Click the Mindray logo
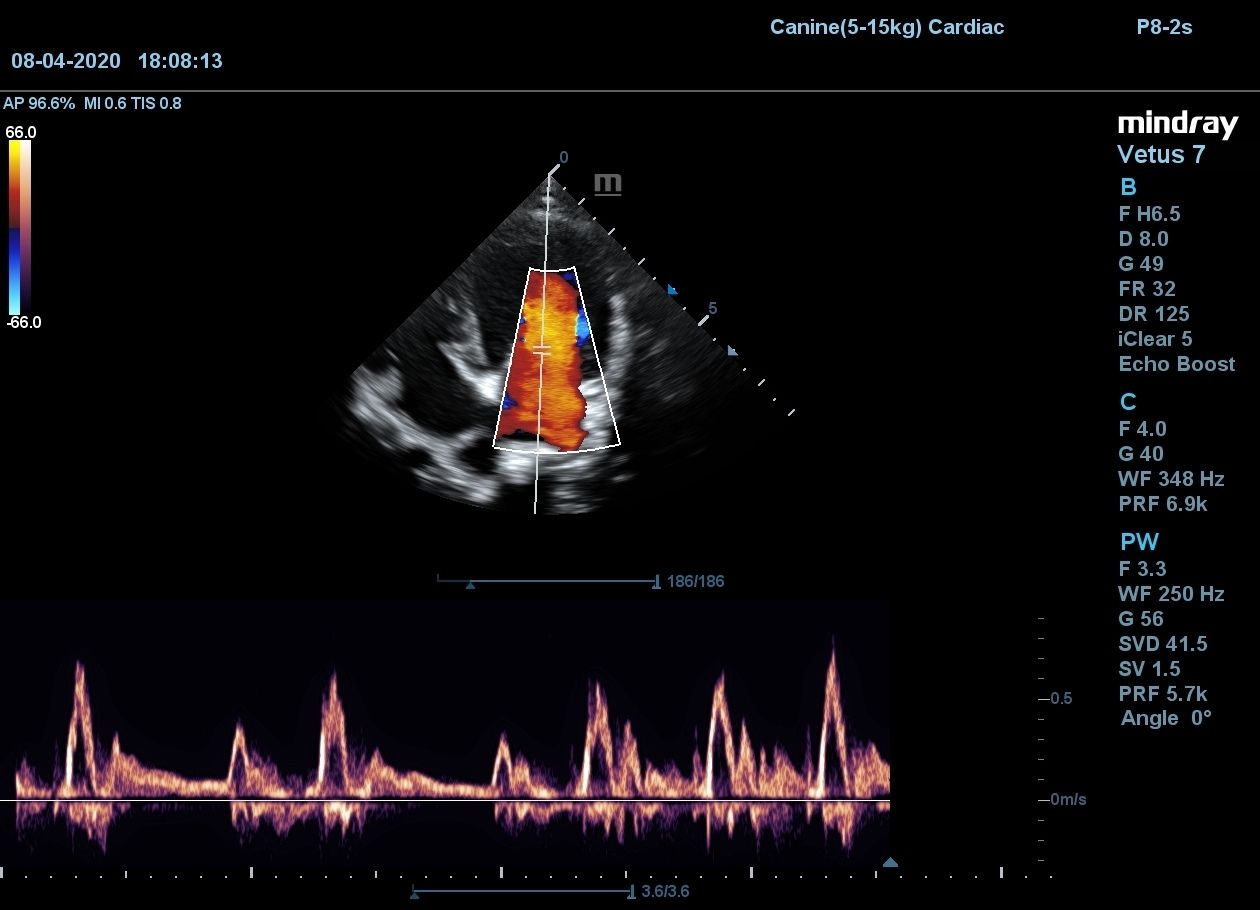1260x910 pixels. click(x=1177, y=124)
